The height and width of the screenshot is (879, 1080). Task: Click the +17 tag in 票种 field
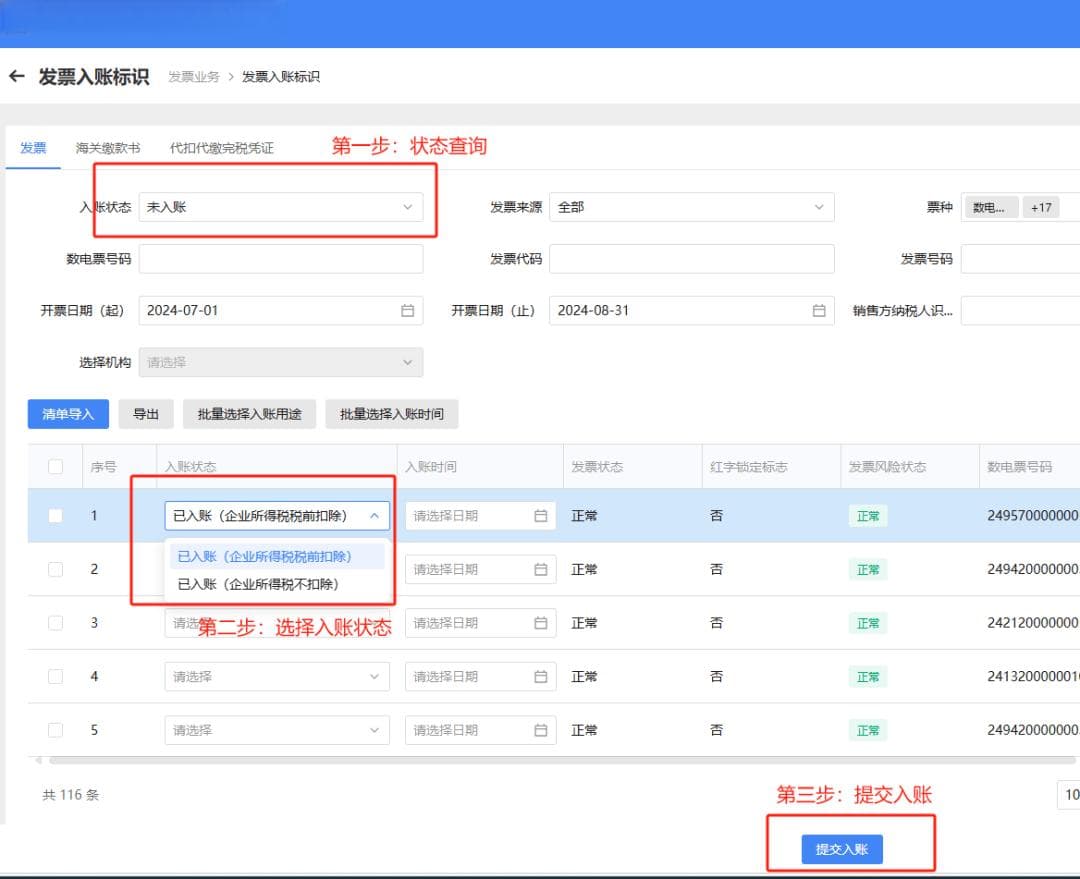click(x=1041, y=207)
